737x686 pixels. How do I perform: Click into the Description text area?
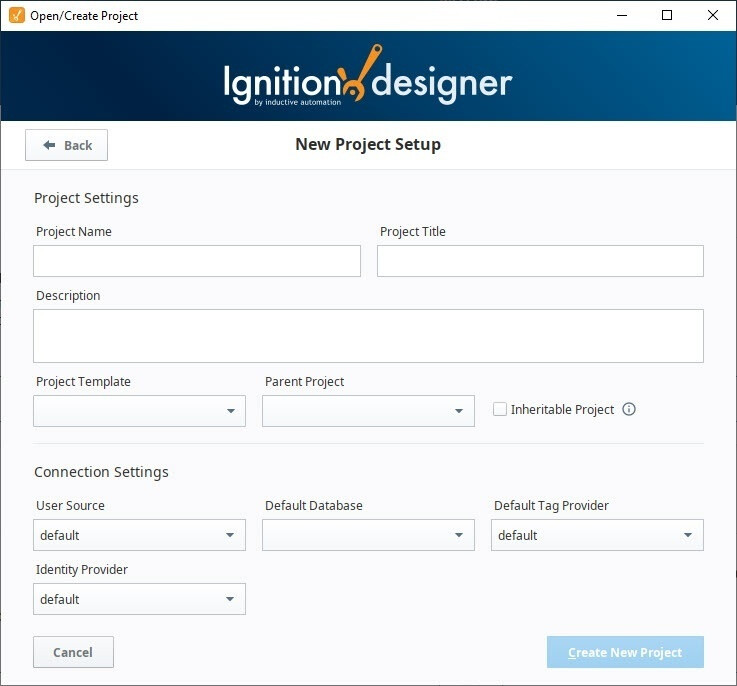point(368,336)
